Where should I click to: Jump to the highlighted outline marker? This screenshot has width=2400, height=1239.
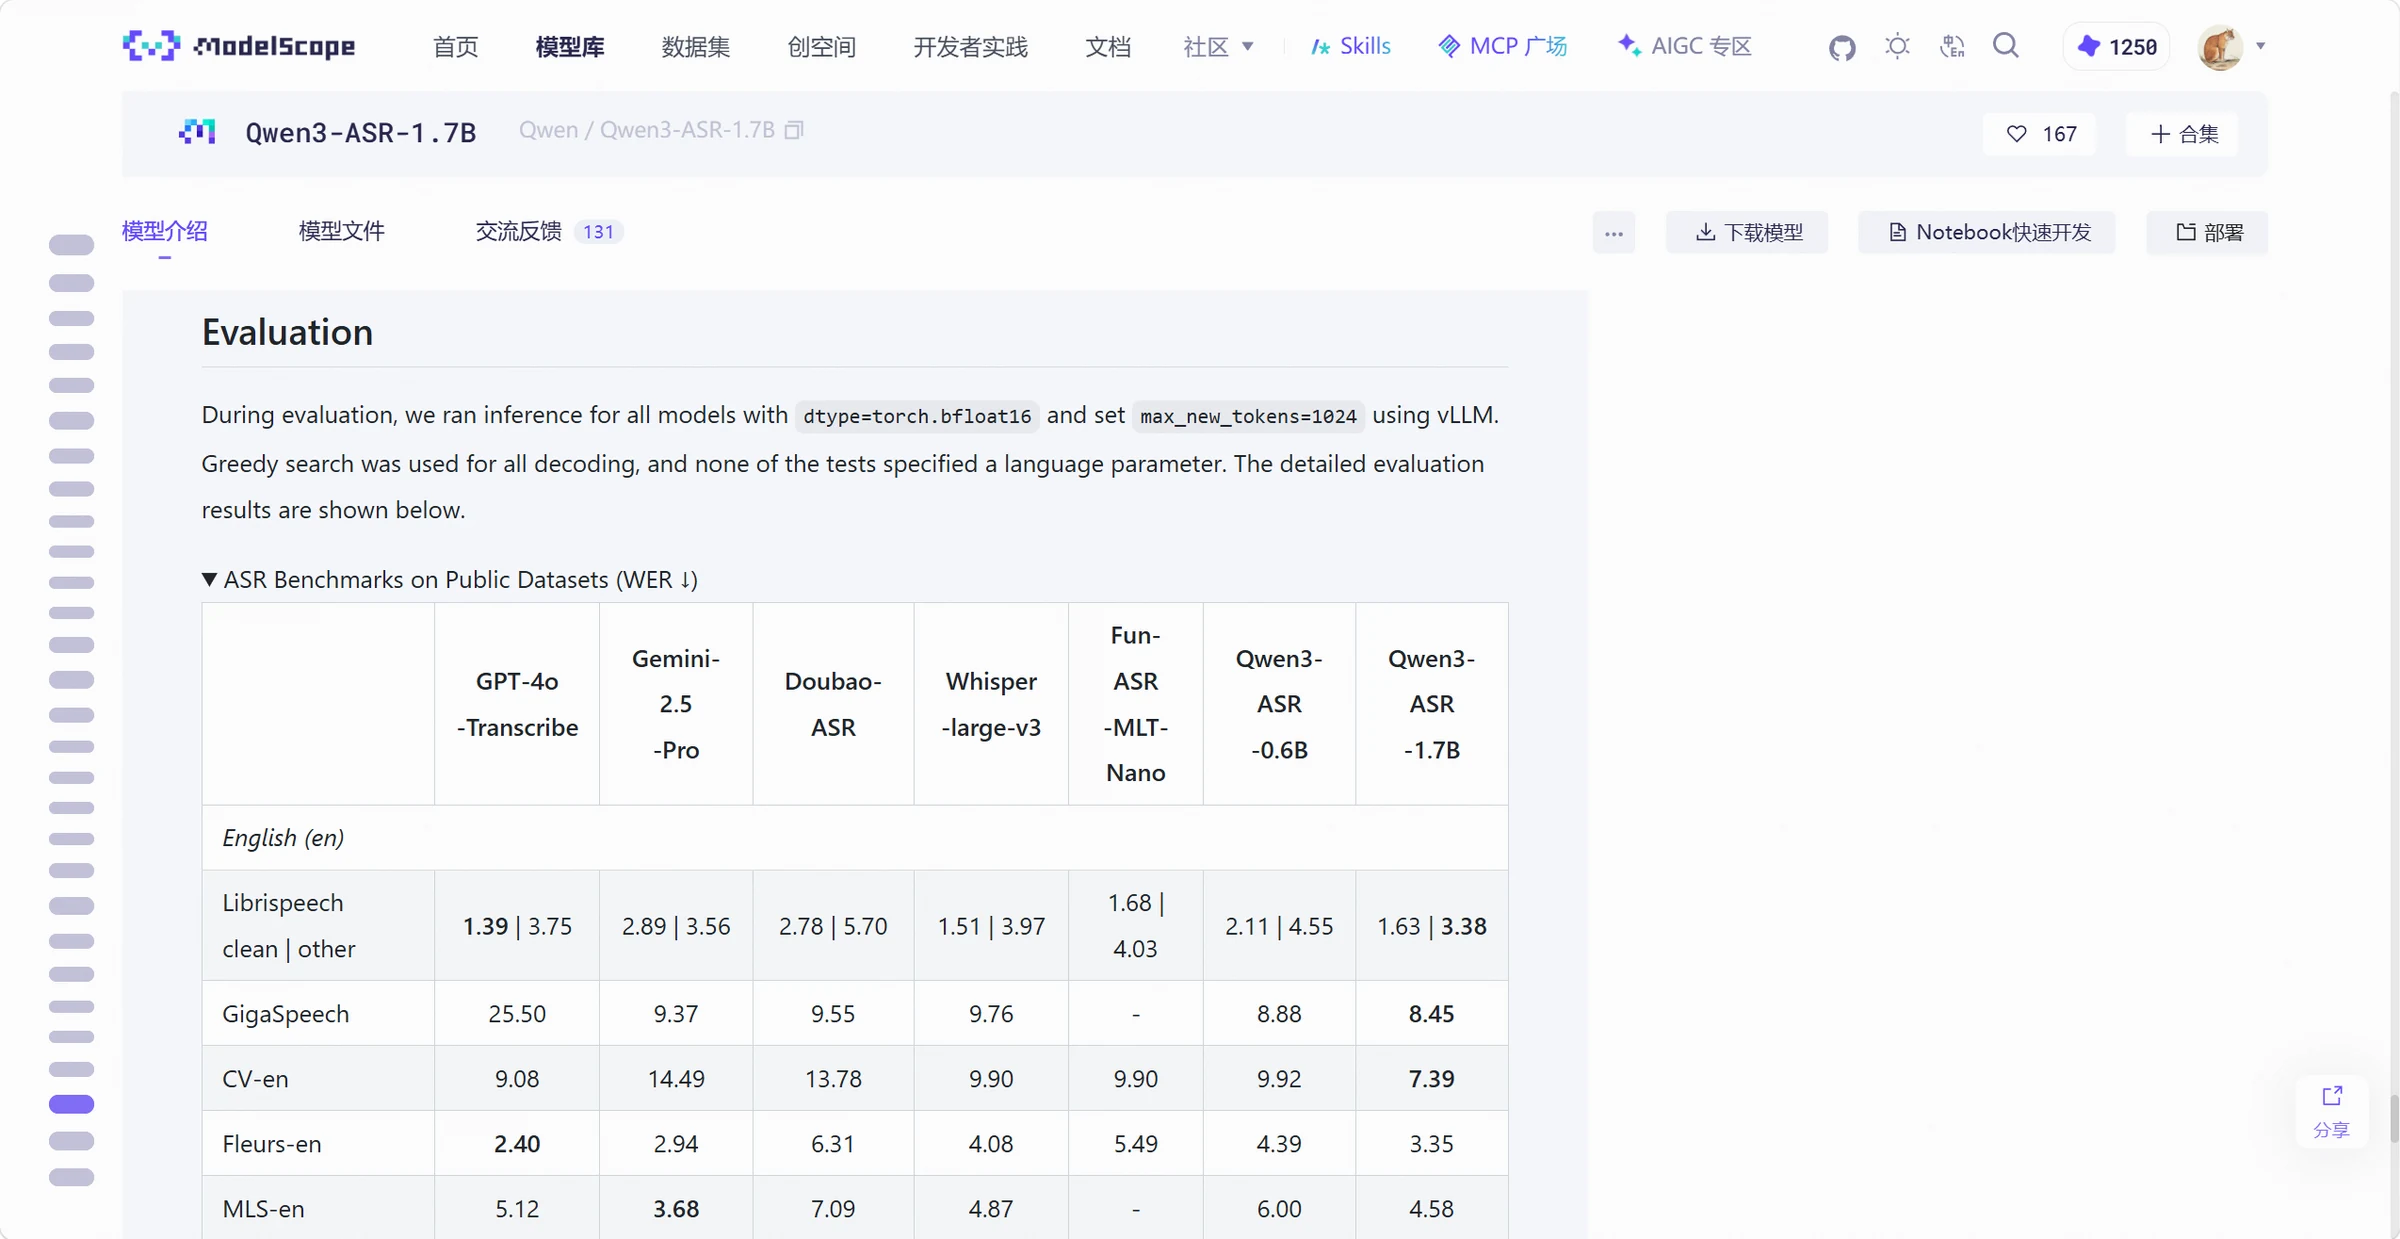[x=71, y=1105]
